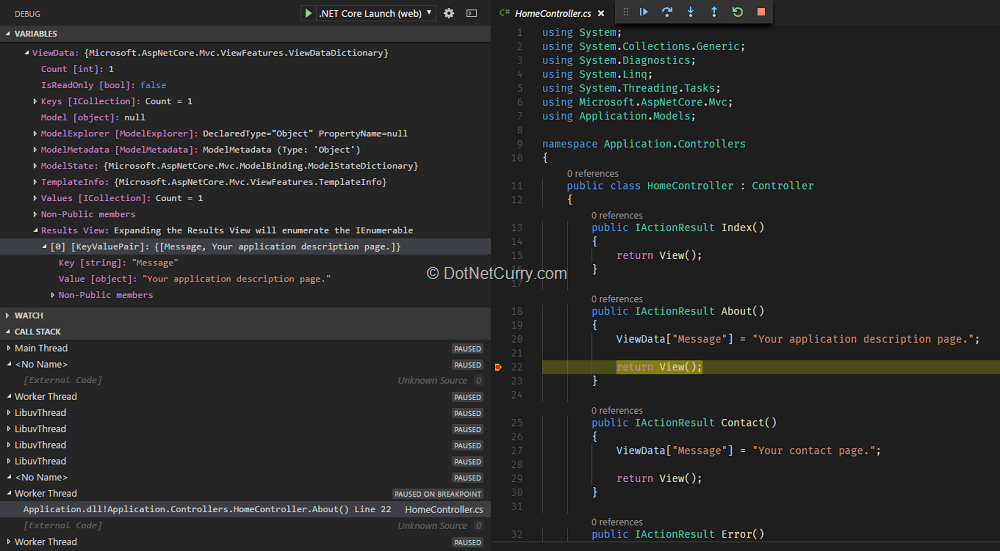Stop debugging with the red square

(x=761, y=12)
